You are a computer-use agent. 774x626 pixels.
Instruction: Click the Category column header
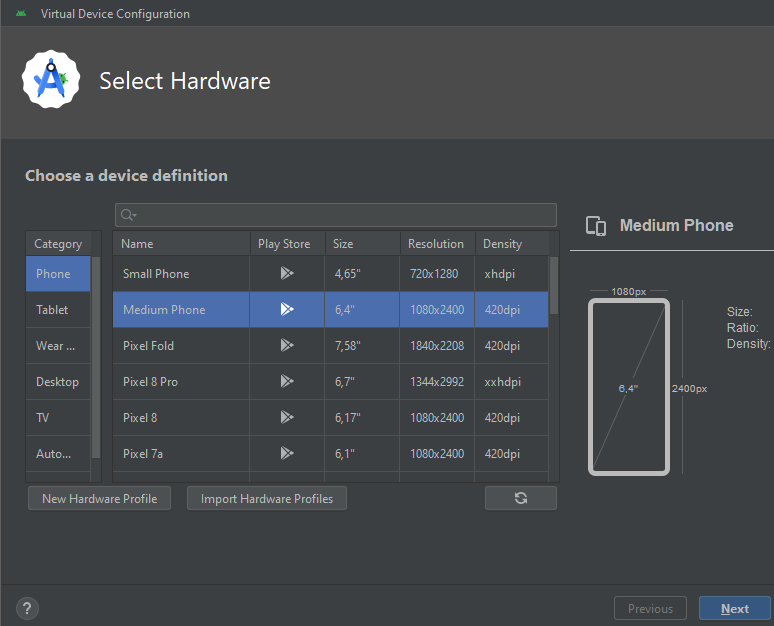(x=58, y=244)
